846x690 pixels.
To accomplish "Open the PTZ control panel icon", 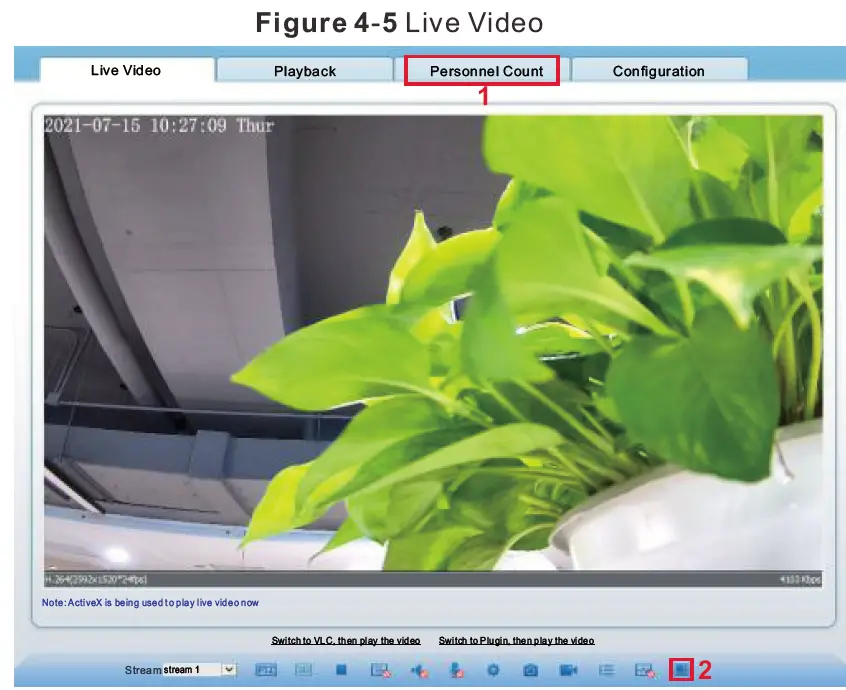I will tap(265, 668).
